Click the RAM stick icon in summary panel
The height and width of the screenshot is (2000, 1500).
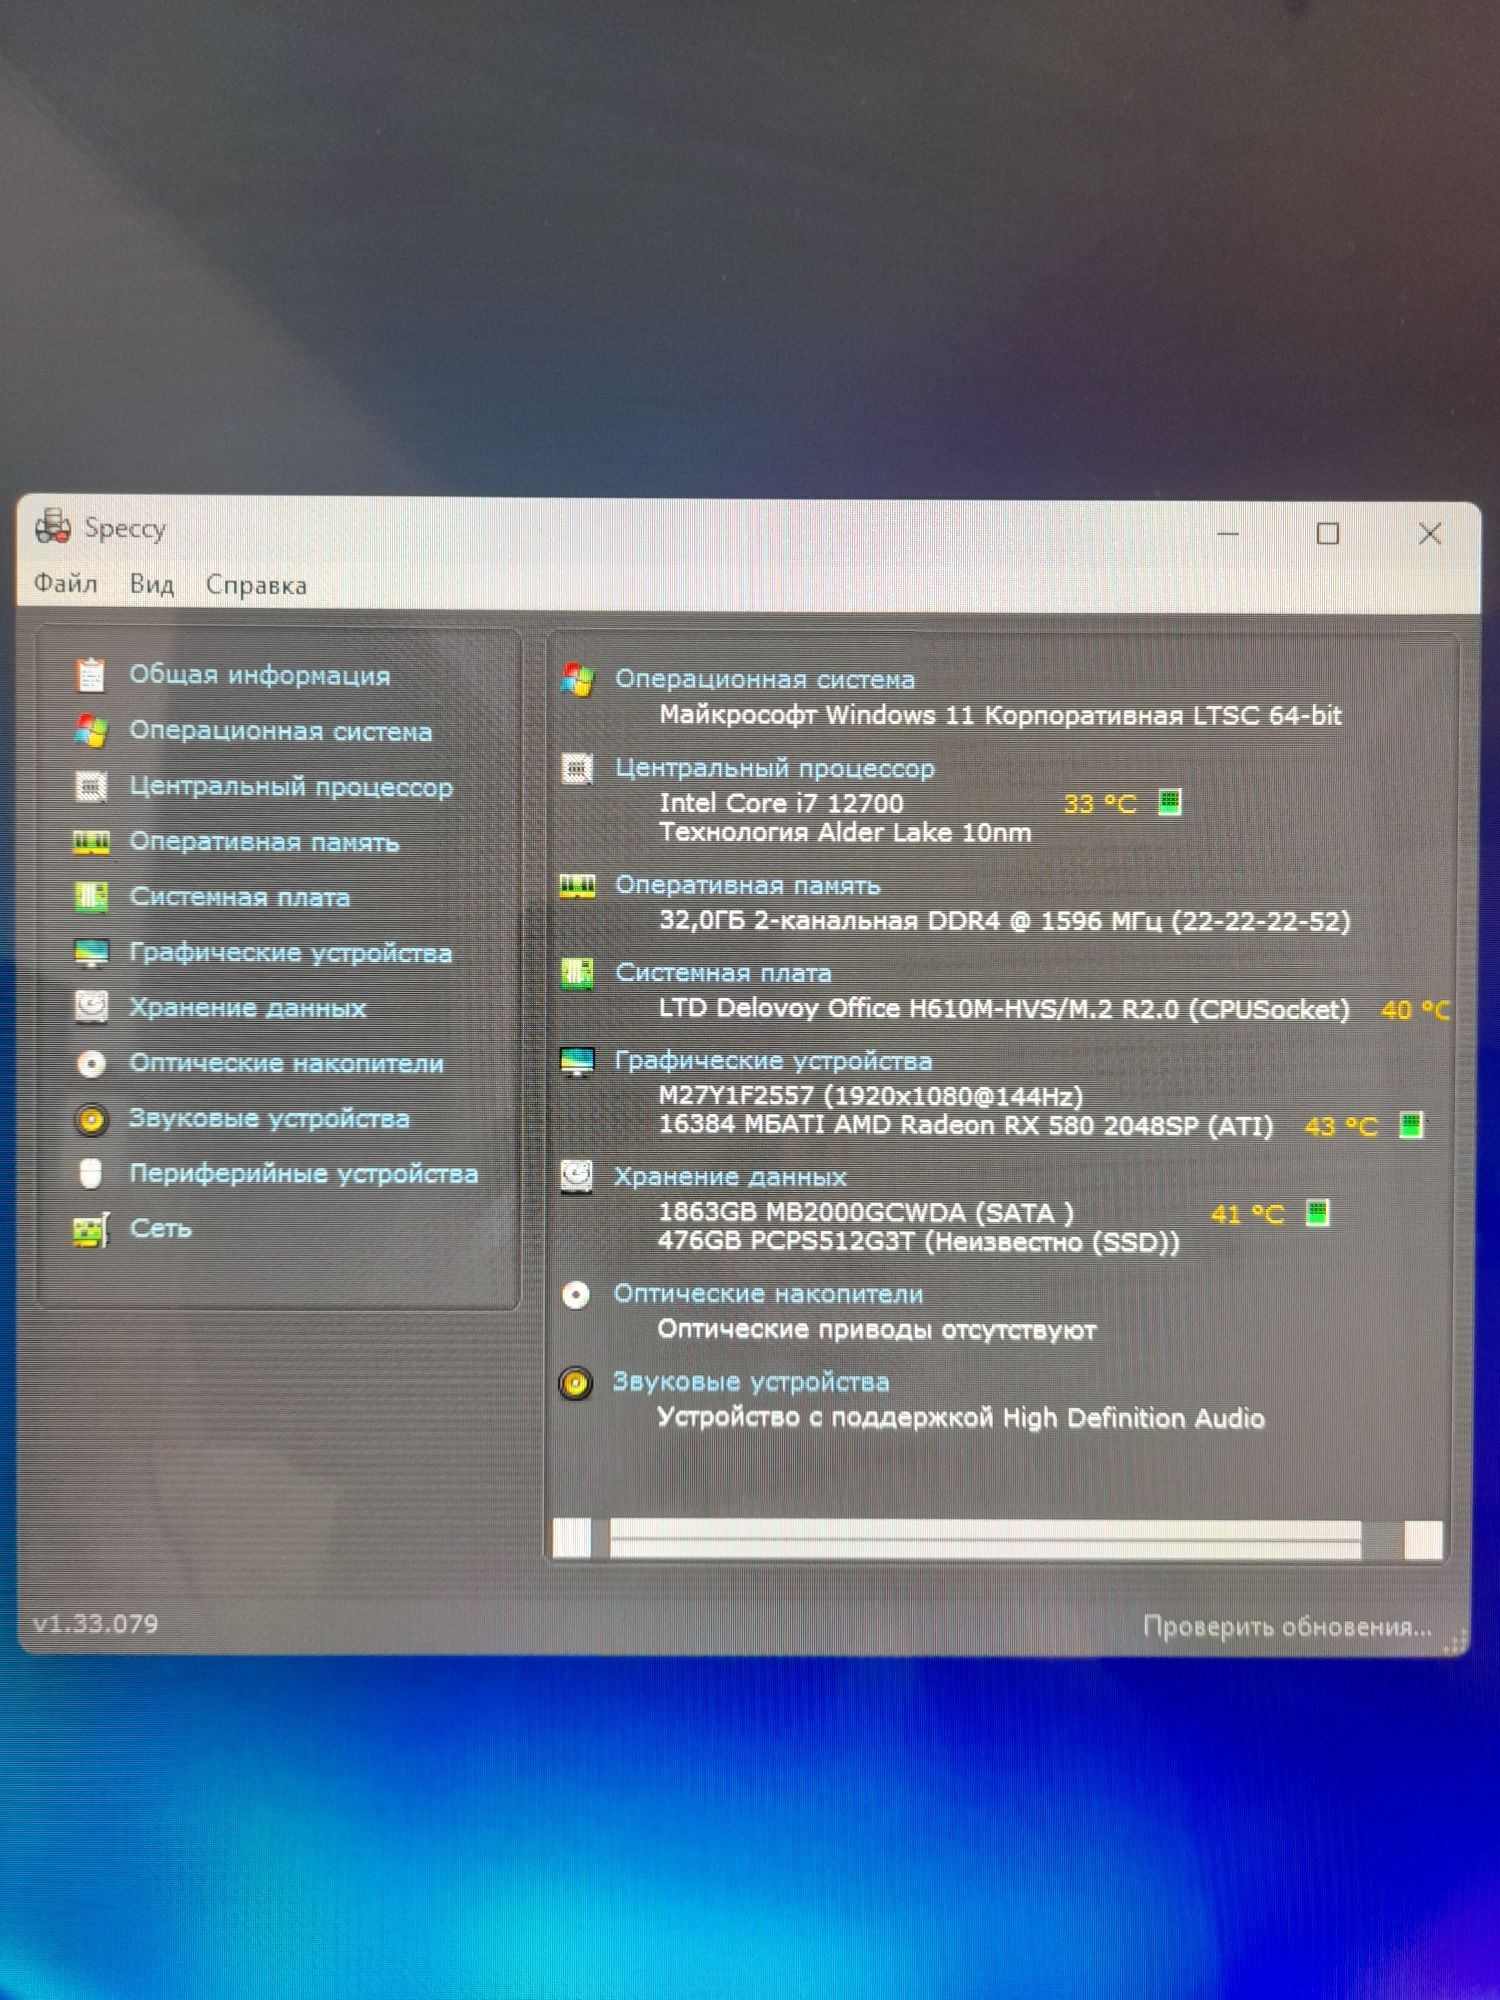[577, 886]
